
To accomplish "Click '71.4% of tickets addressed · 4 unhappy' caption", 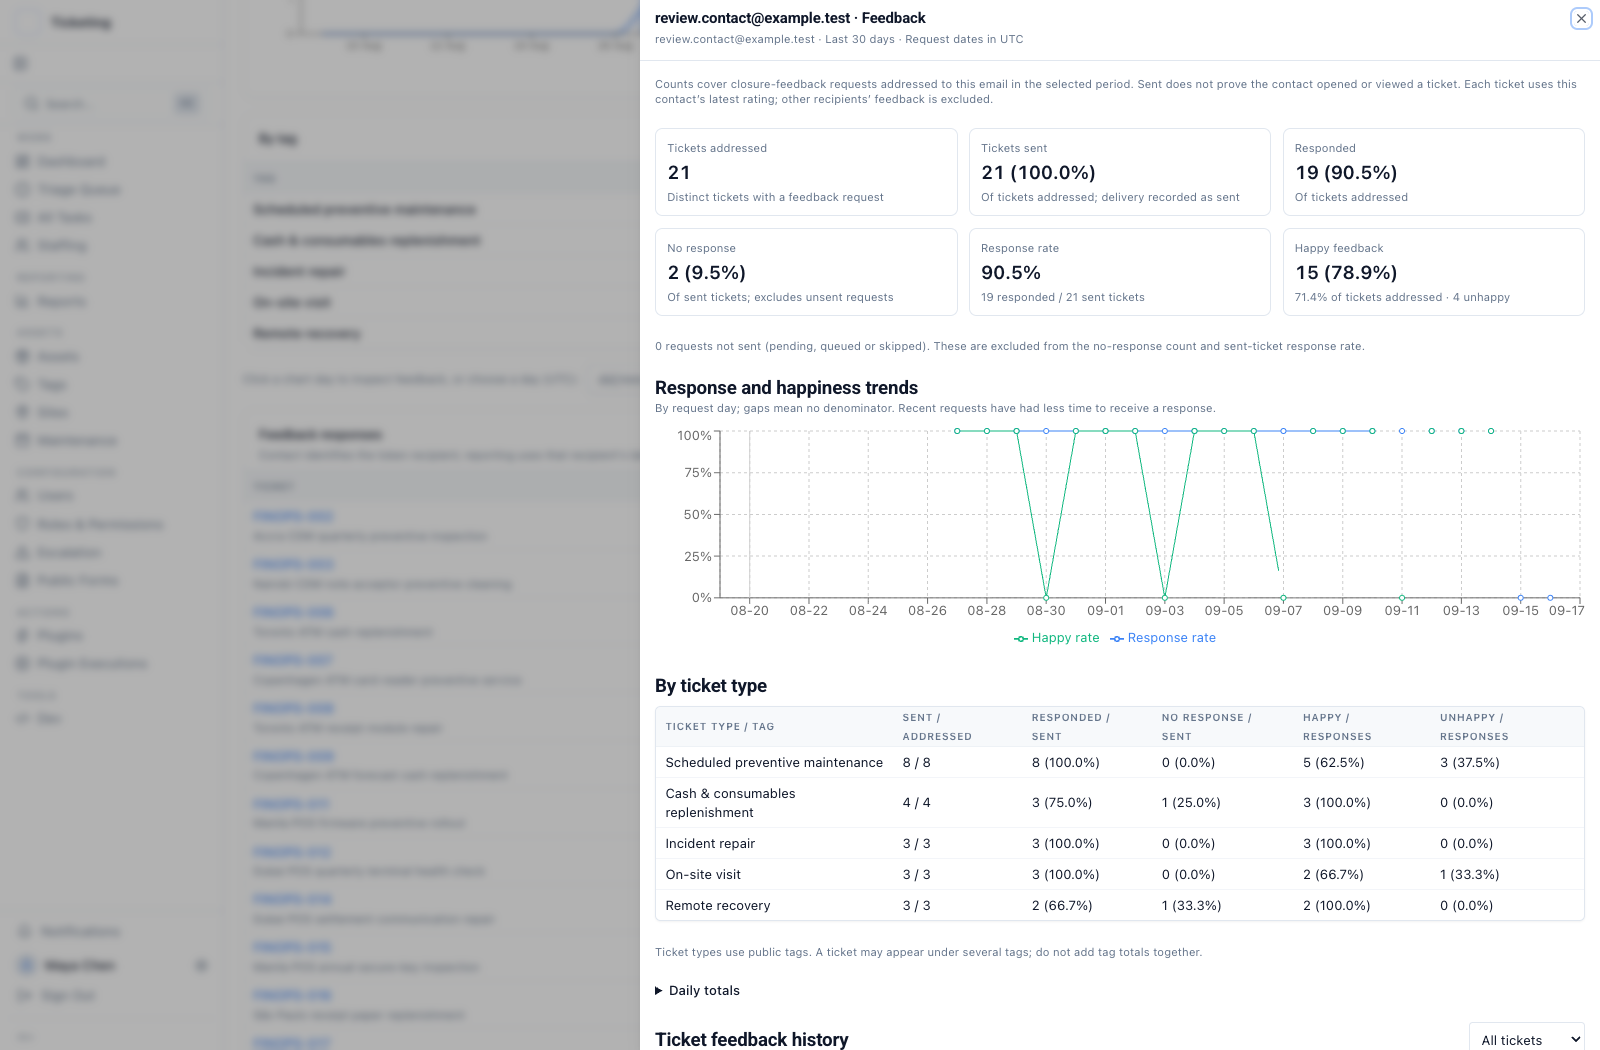I will [1402, 297].
